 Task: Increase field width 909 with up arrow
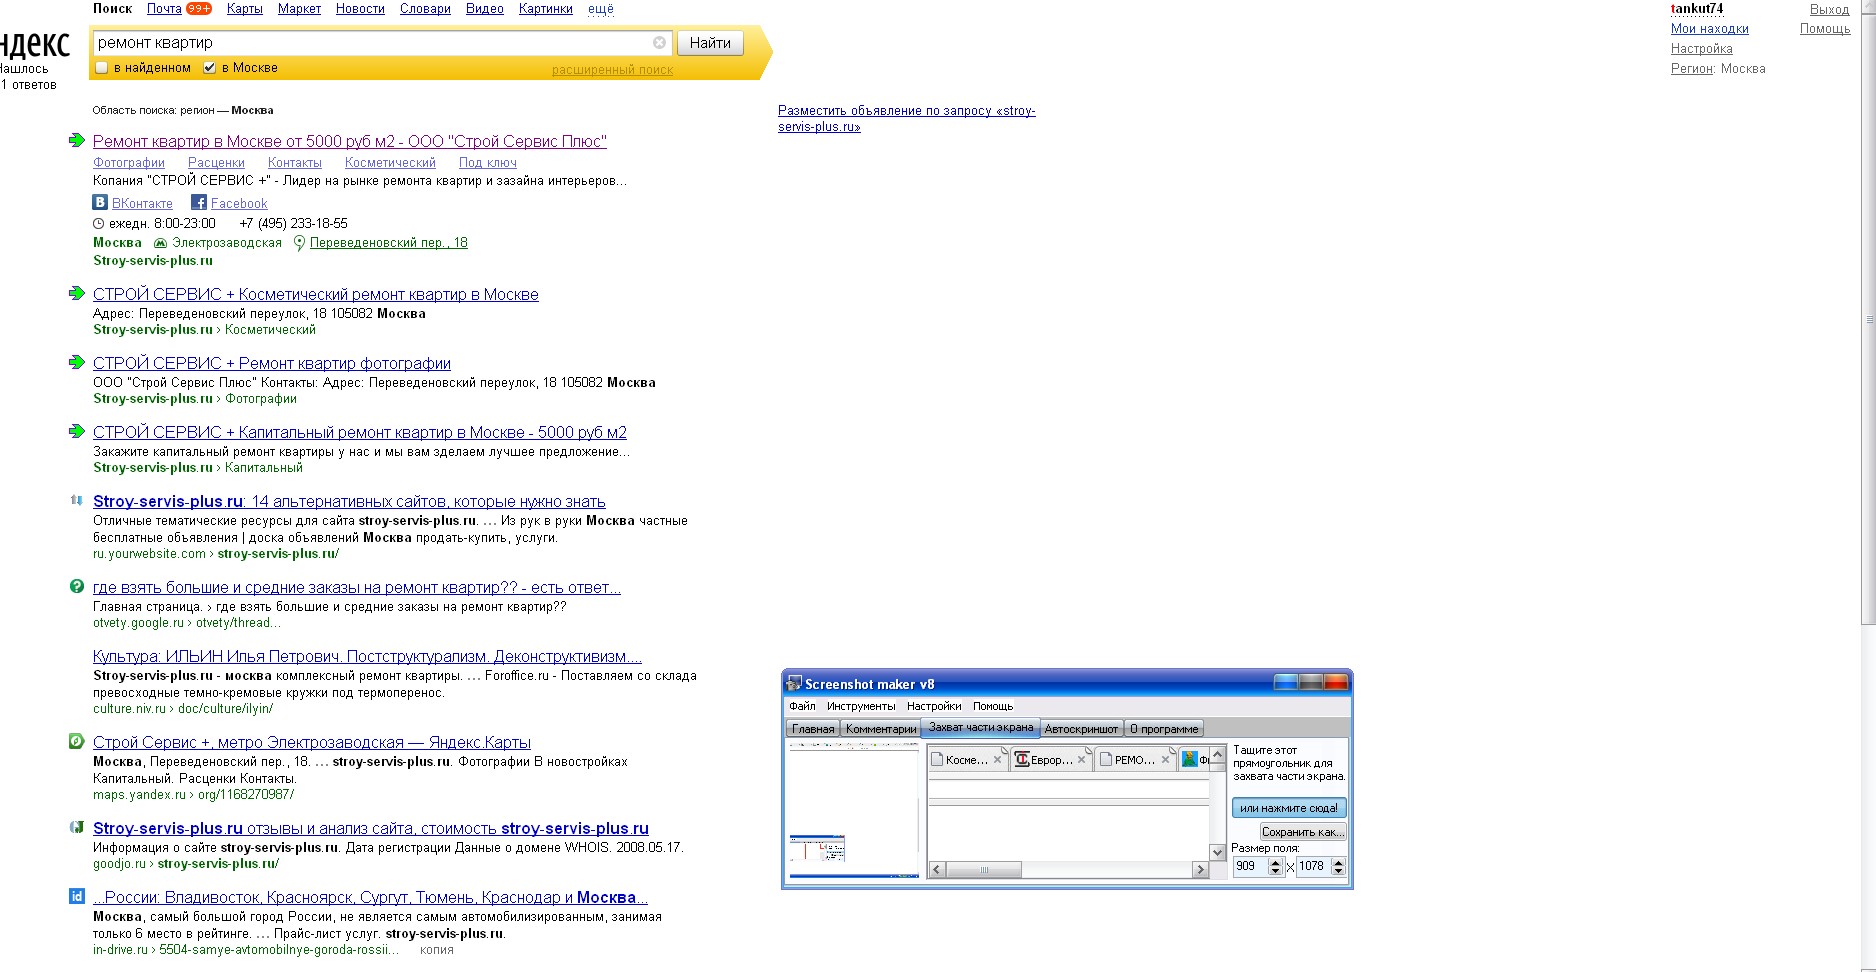click(x=1275, y=862)
